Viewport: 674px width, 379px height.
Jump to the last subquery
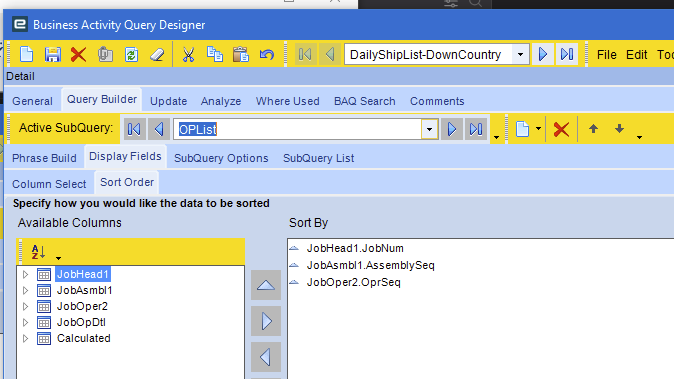476,129
